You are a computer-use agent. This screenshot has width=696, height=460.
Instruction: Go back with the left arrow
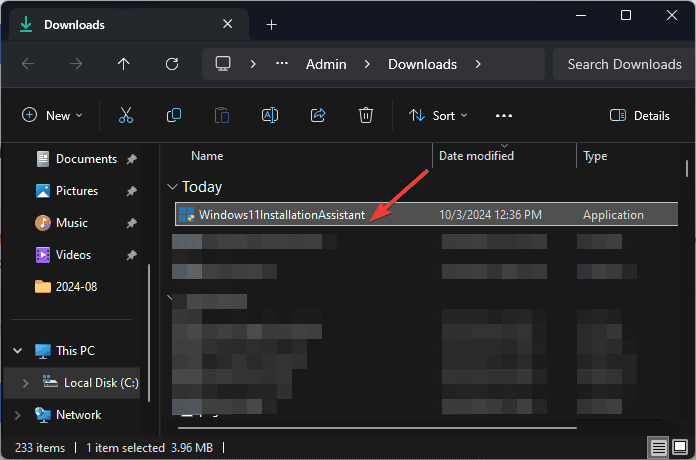click(x=28, y=64)
